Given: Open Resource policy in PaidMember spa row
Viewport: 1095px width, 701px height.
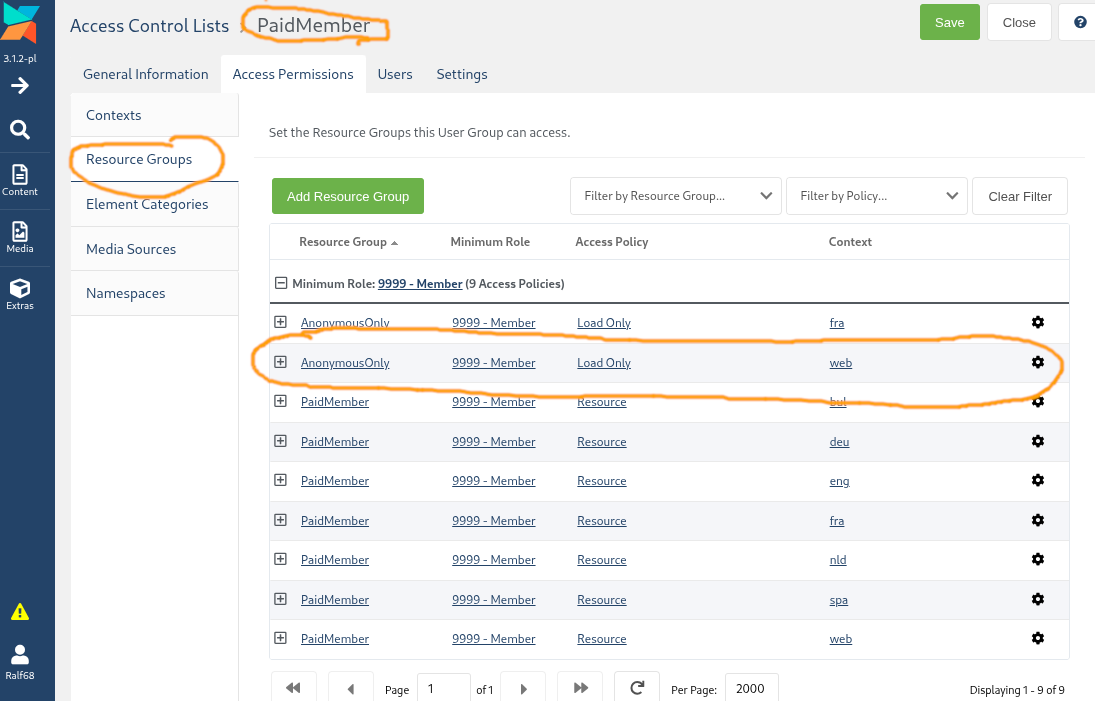Looking at the screenshot, I should coord(601,600).
